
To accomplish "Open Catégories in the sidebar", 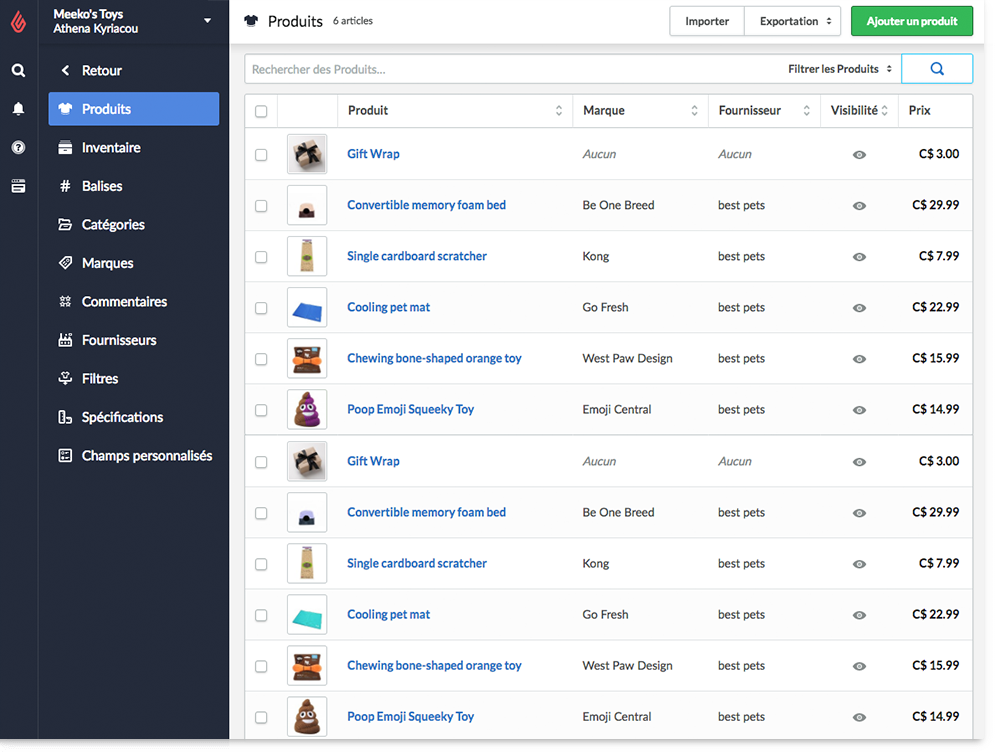I will [113, 225].
